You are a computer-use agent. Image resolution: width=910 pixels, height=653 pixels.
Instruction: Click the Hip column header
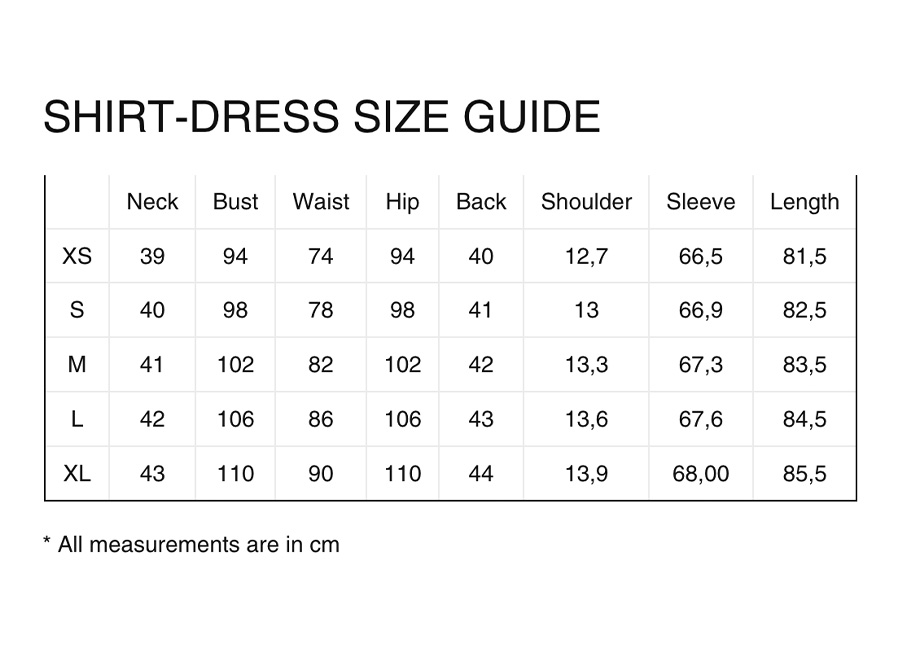[402, 203]
